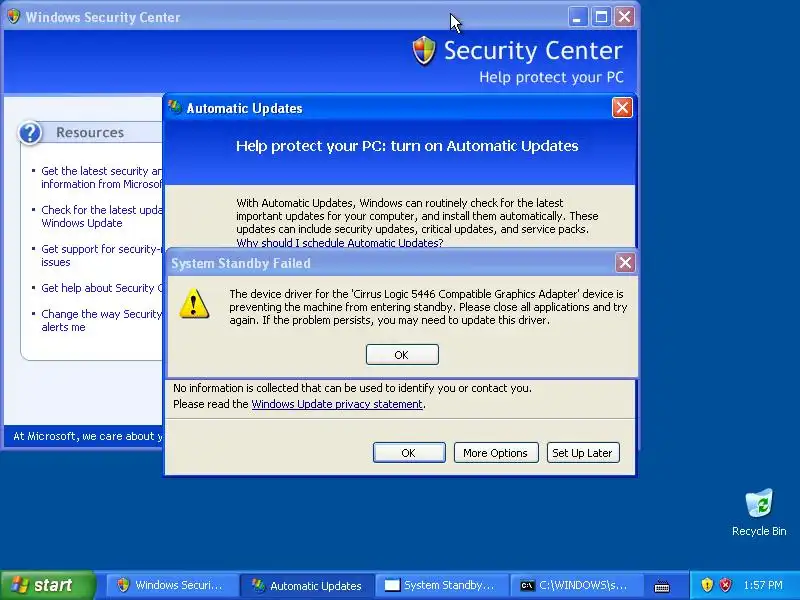The image size is (800, 600).
Task: Click the 1:57 PM system clock
Action: pos(763,585)
